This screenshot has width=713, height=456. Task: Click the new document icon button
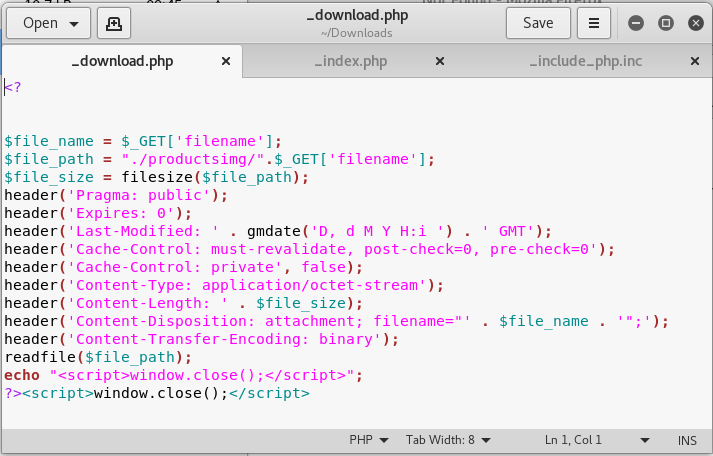[x=114, y=23]
